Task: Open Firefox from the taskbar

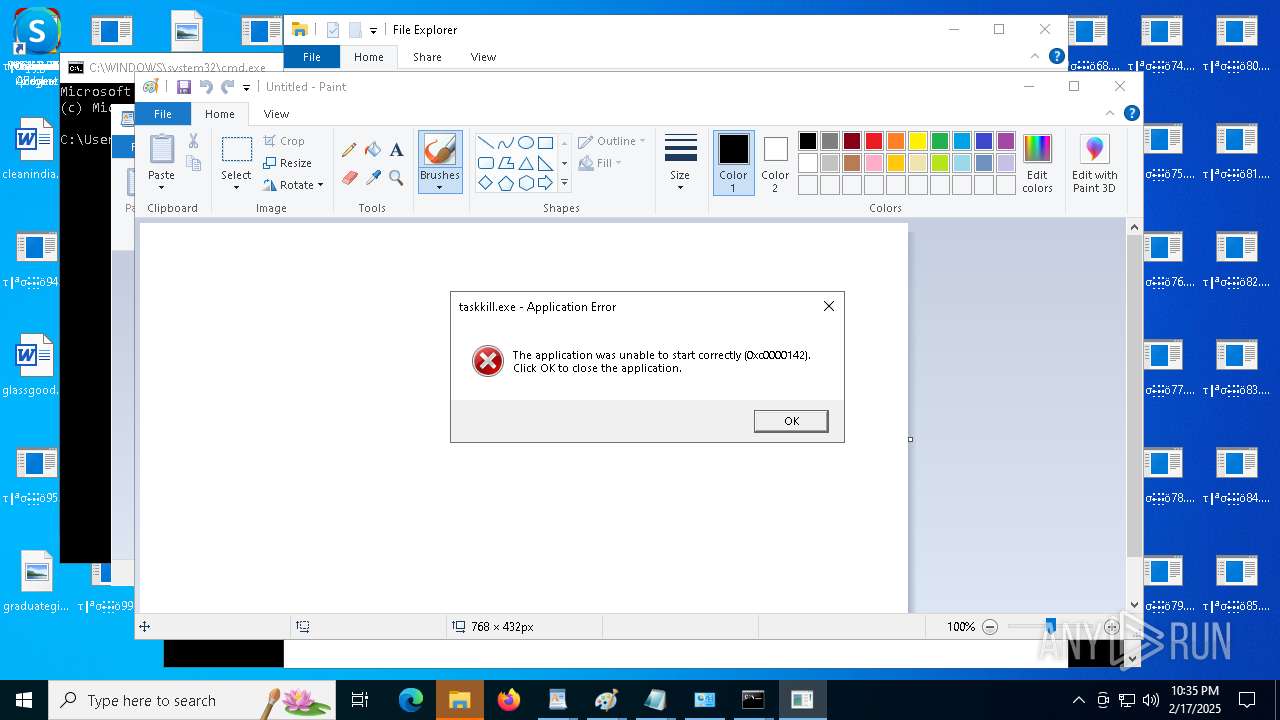Action: coord(509,700)
